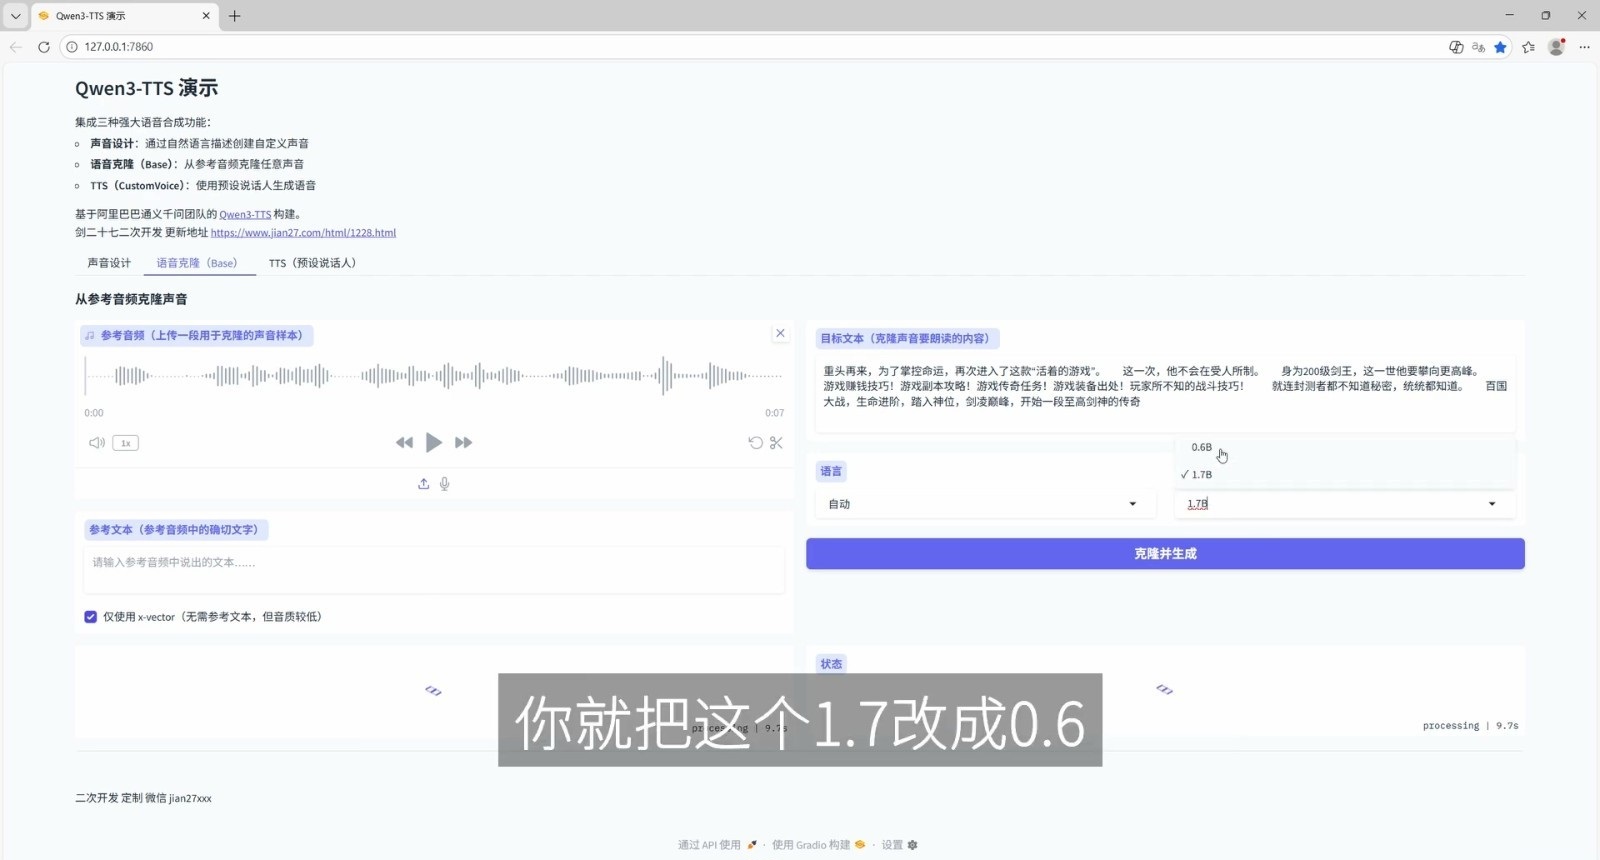1600x860 pixels.
Task: Click the reference text input field
Action: point(433,570)
